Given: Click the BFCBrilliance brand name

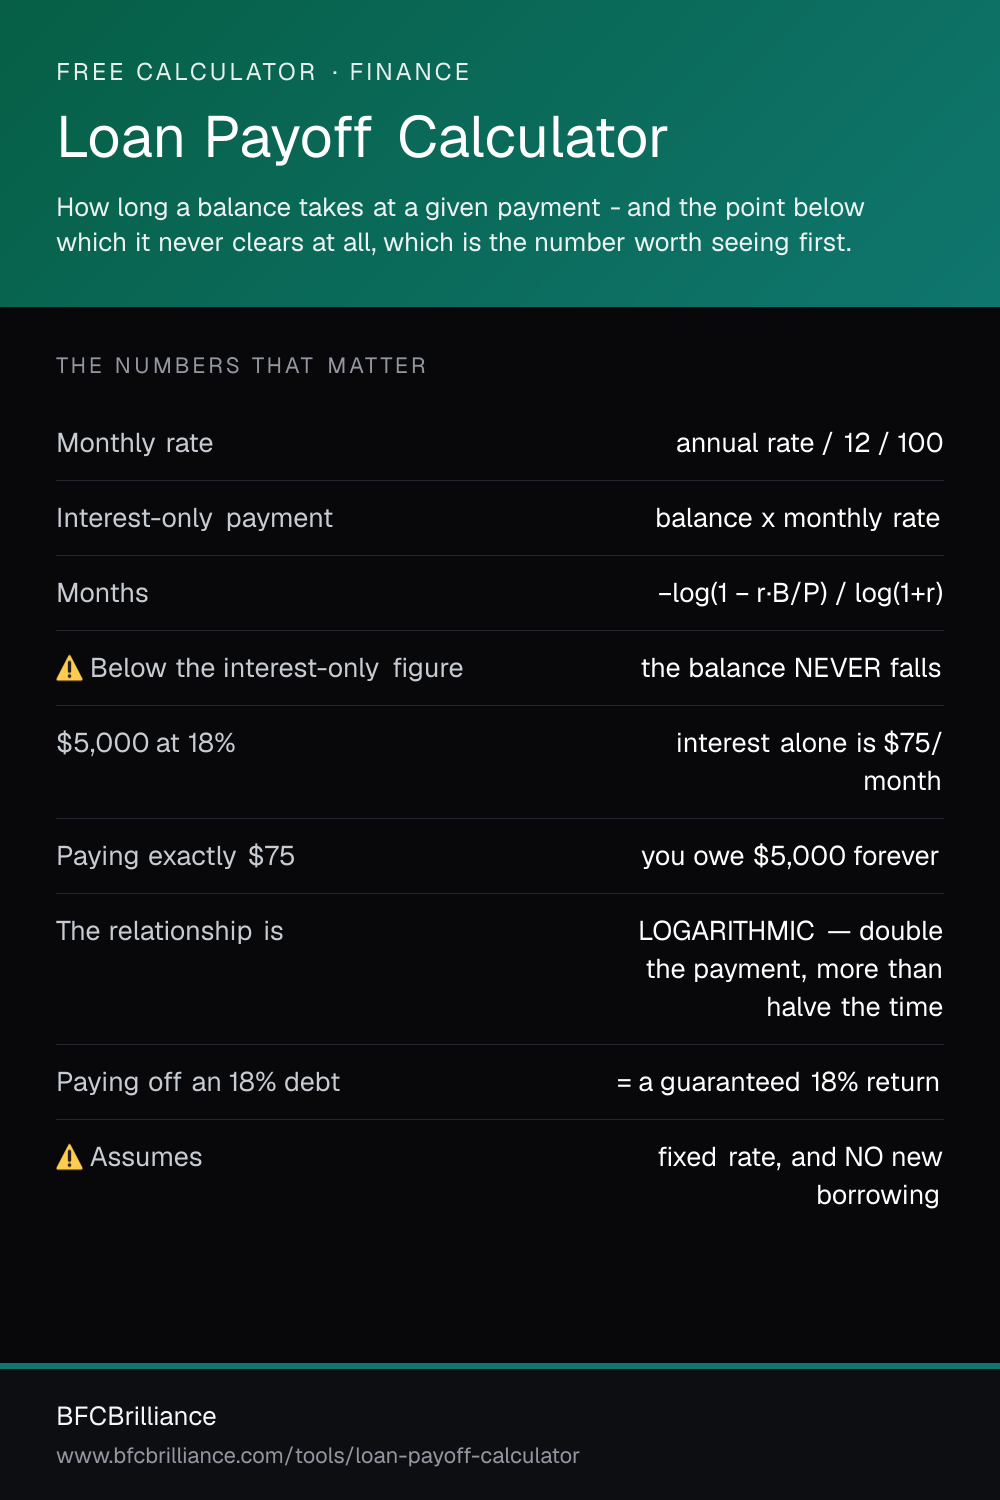Looking at the screenshot, I should (x=137, y=1416).
